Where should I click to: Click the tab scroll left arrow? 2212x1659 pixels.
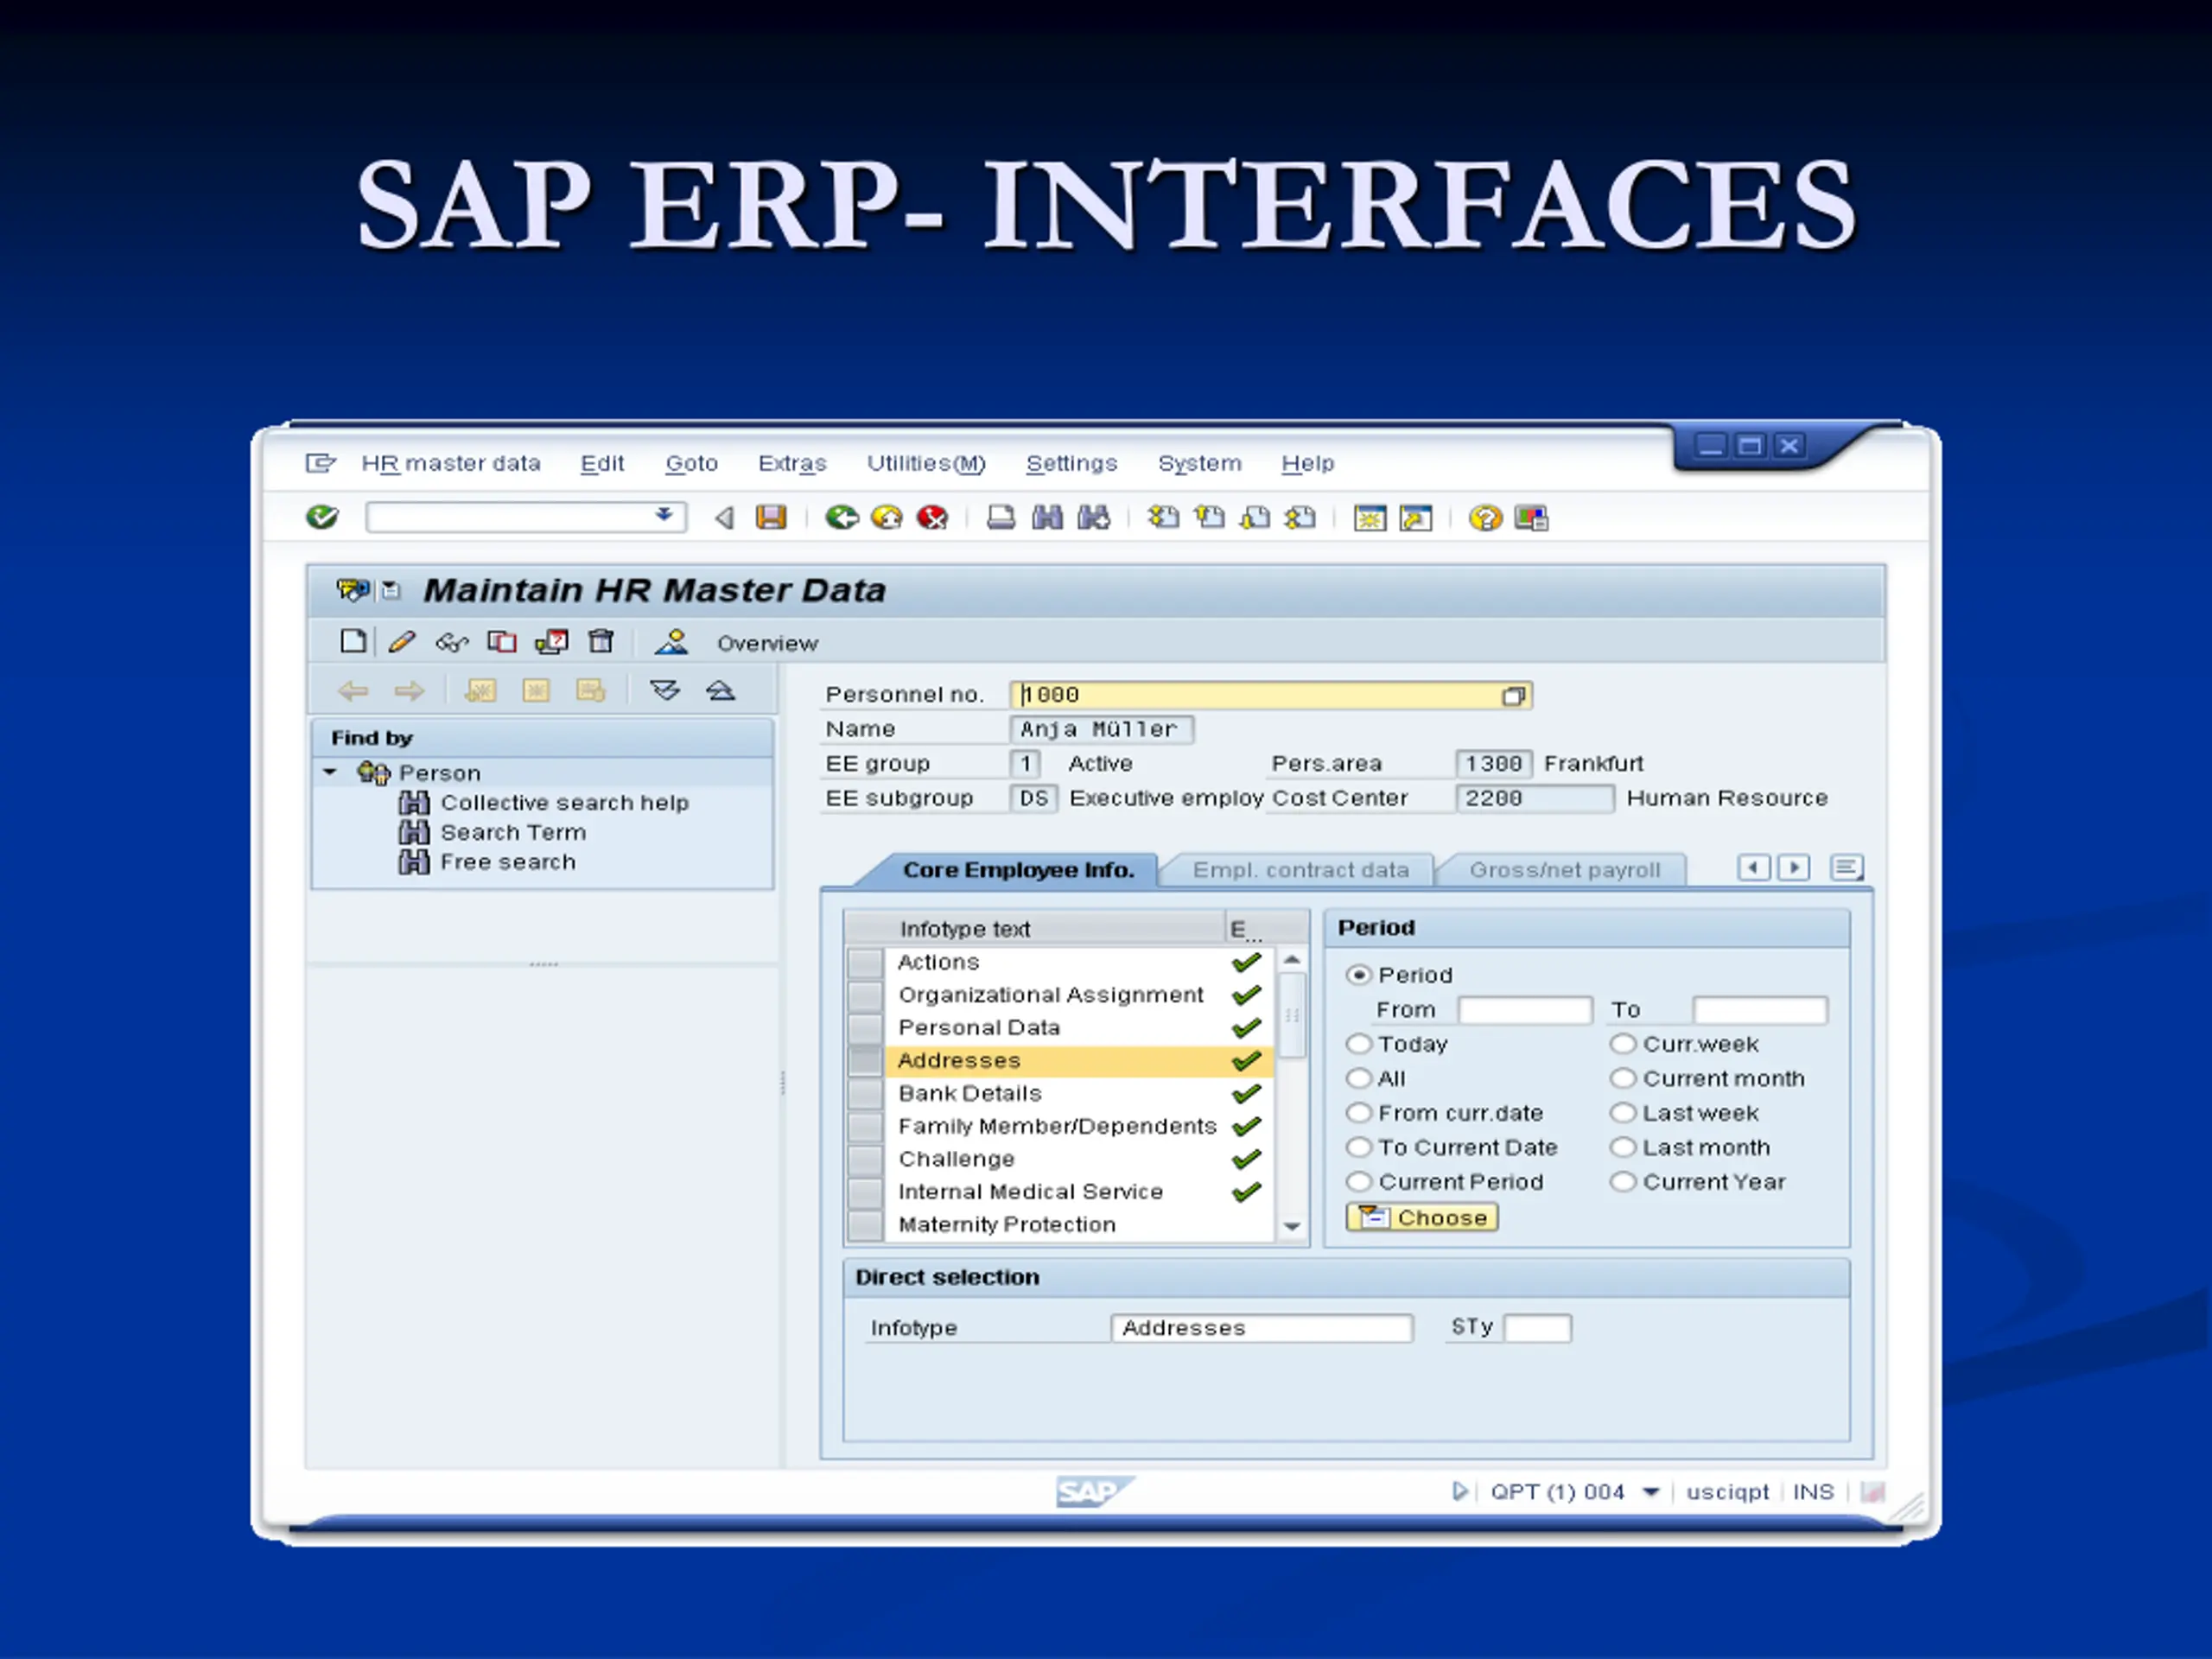pos(1754,867)
